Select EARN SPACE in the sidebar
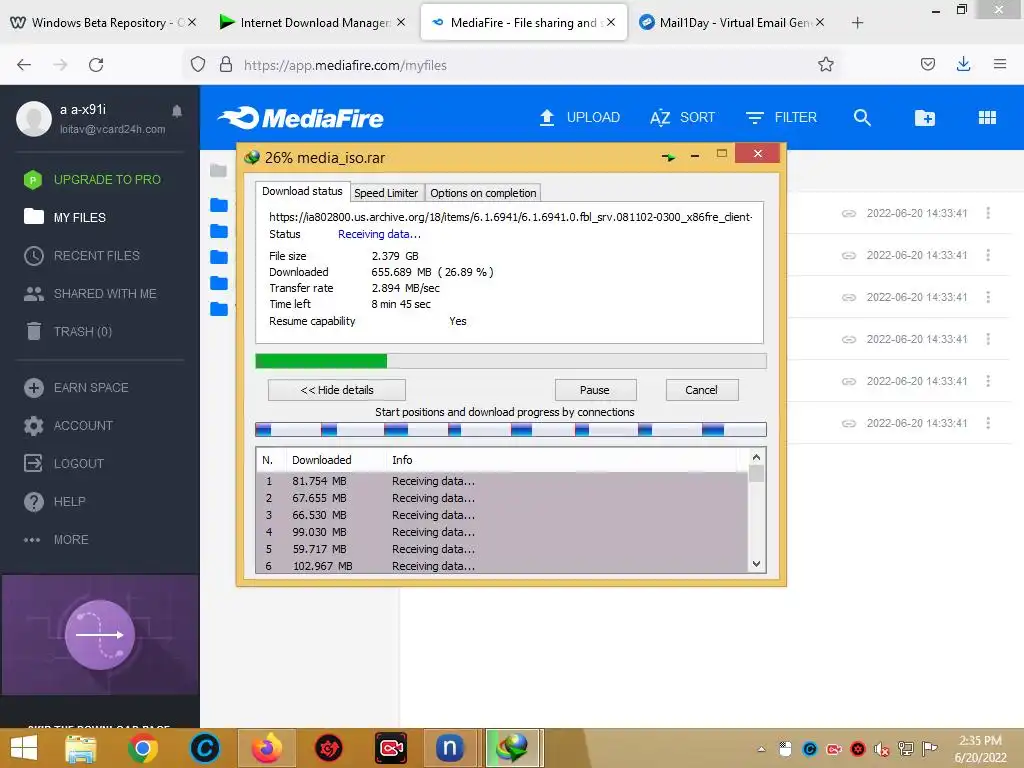Image resolution: width=1024 pixels, height=768 pixels. tap(76, 388)
